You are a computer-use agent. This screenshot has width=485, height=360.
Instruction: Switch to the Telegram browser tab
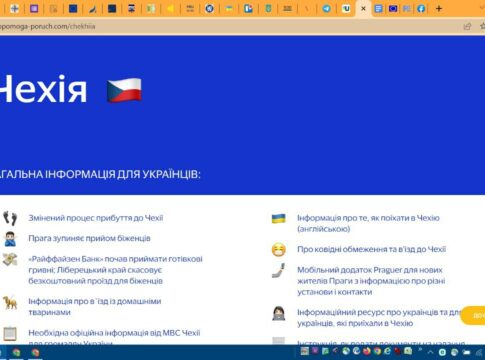(x=326, y=9)
